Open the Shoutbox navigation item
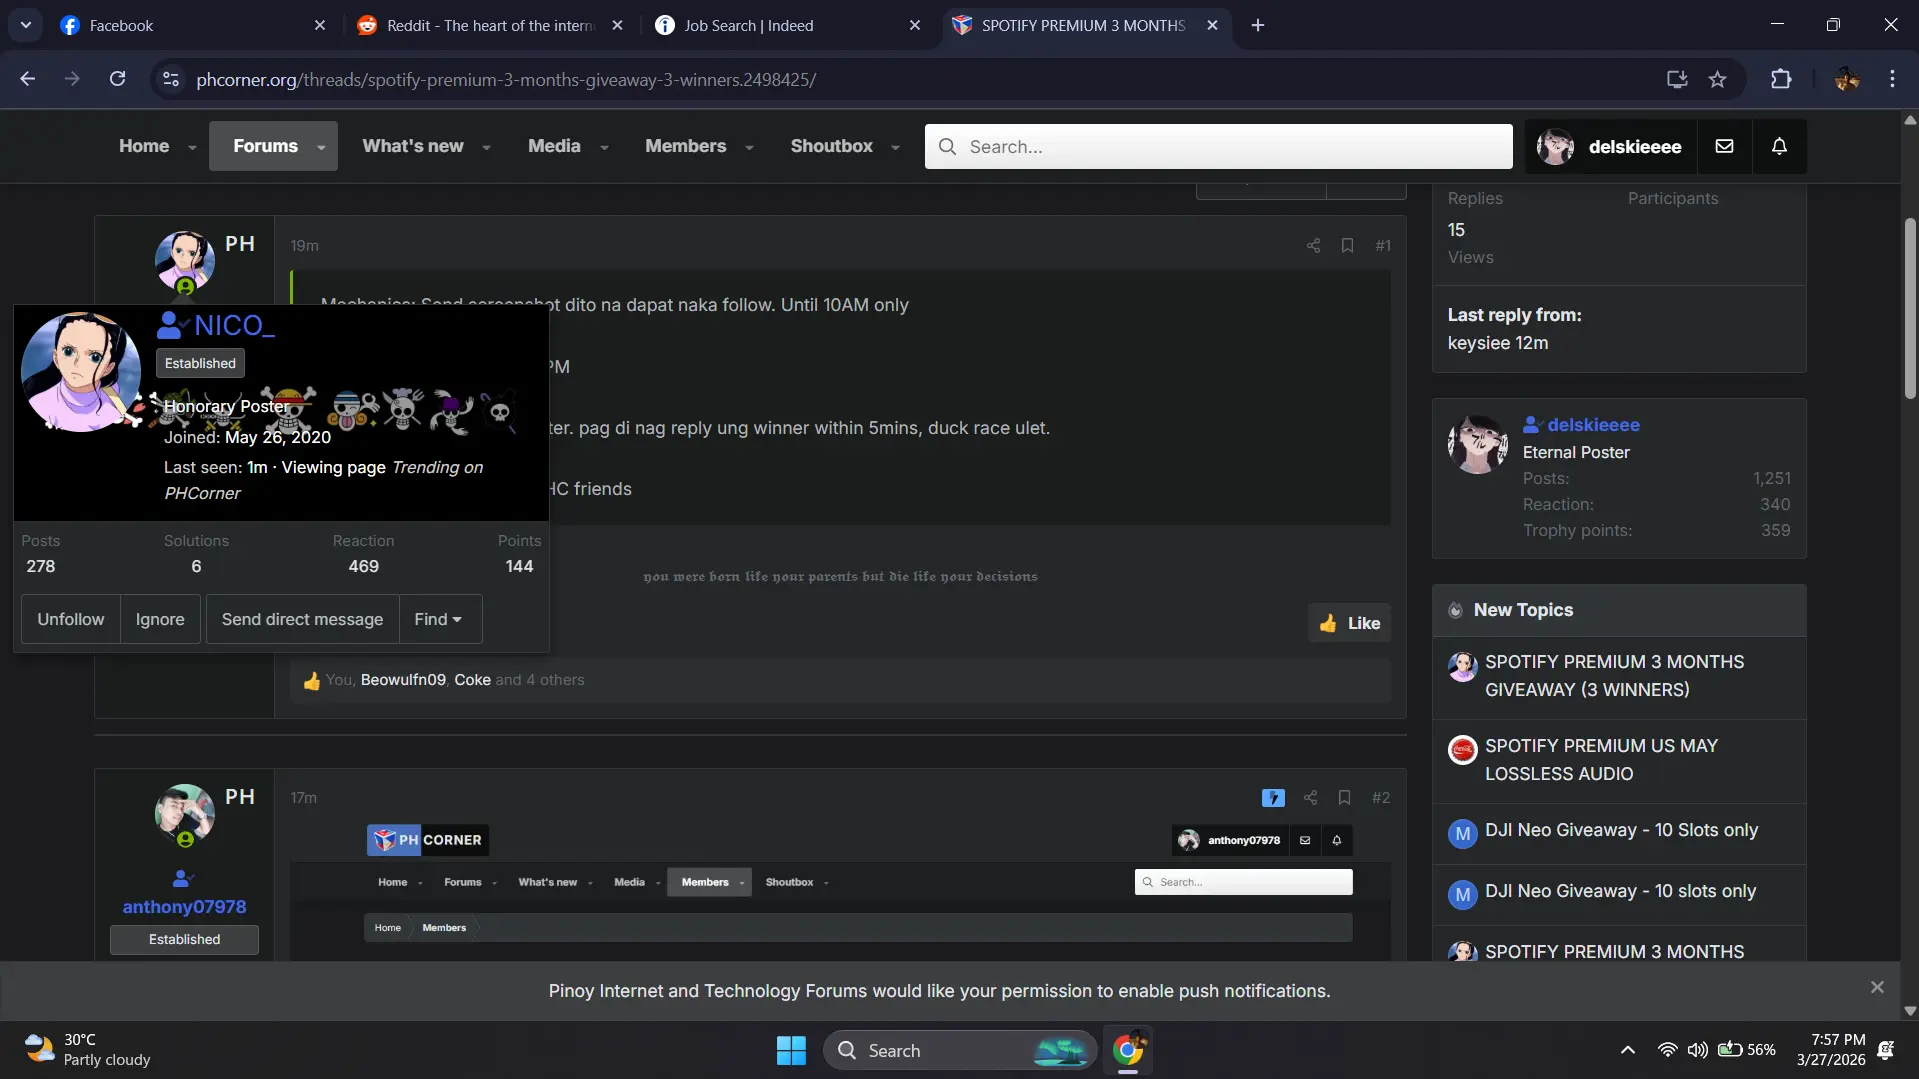The image size is (1919, 1079). point(832,146)
